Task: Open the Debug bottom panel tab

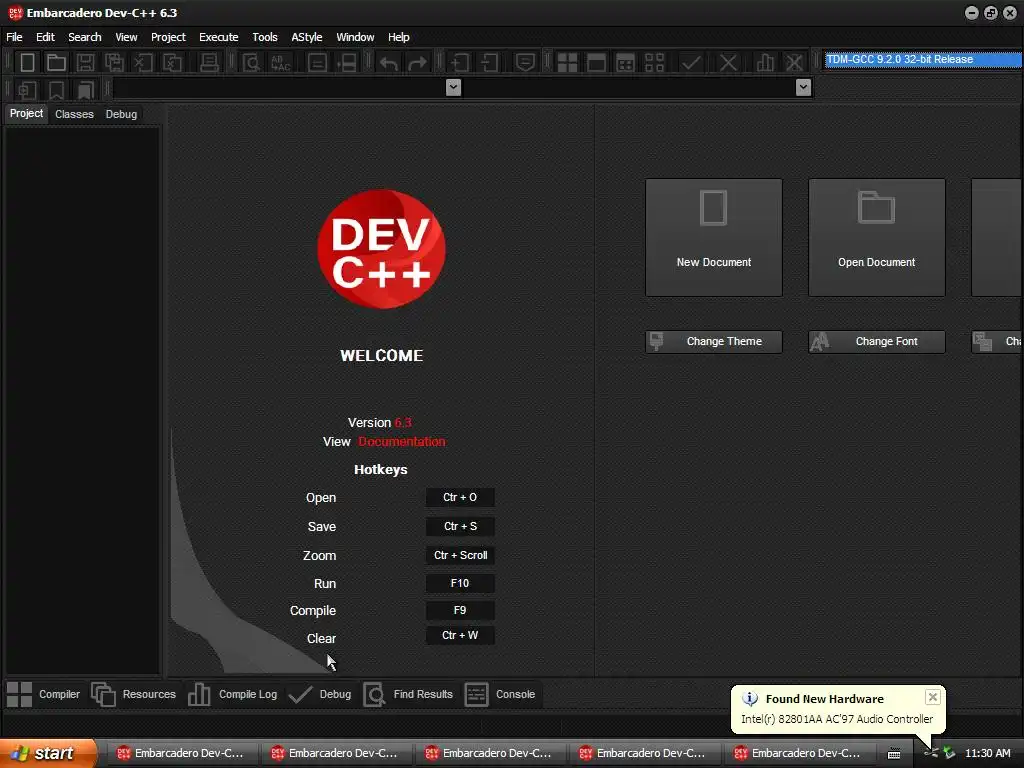Action: (320, 694)
